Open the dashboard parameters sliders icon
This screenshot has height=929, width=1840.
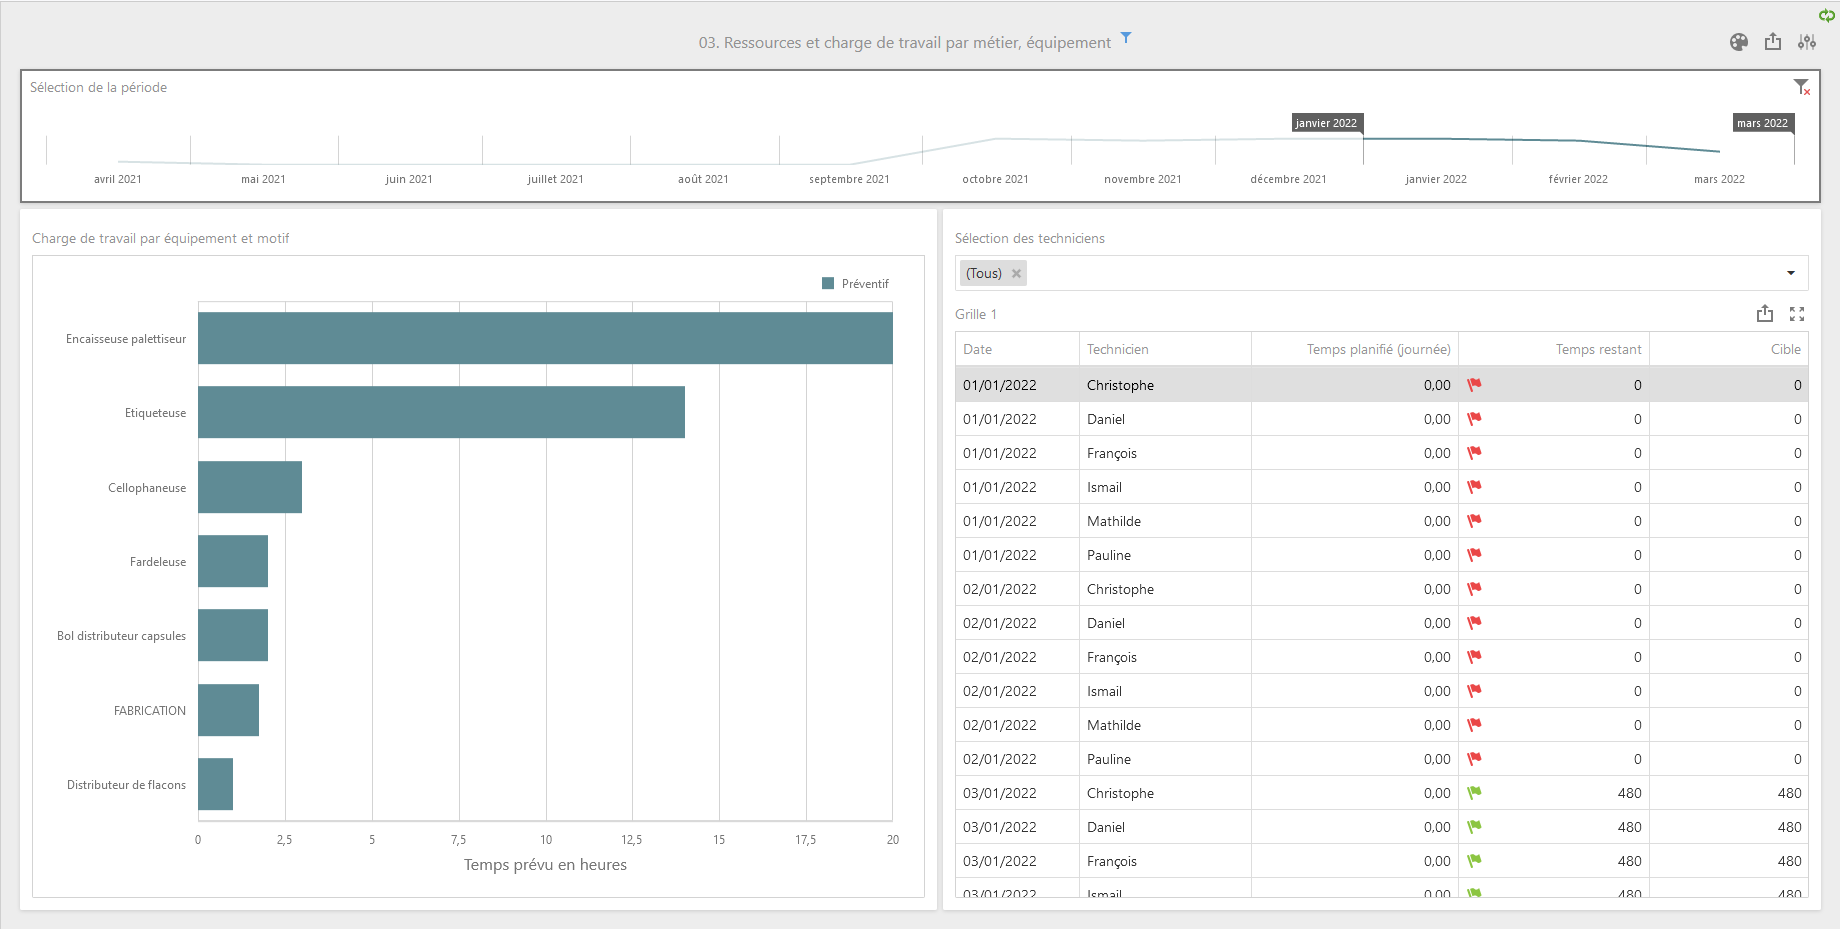pos(1807,42)
